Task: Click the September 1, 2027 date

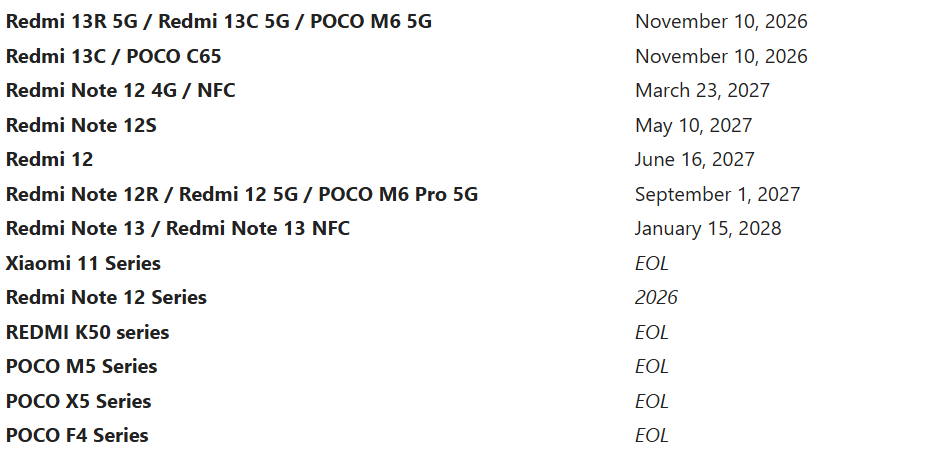Action: pyautogui.click(x=717, y=194)
